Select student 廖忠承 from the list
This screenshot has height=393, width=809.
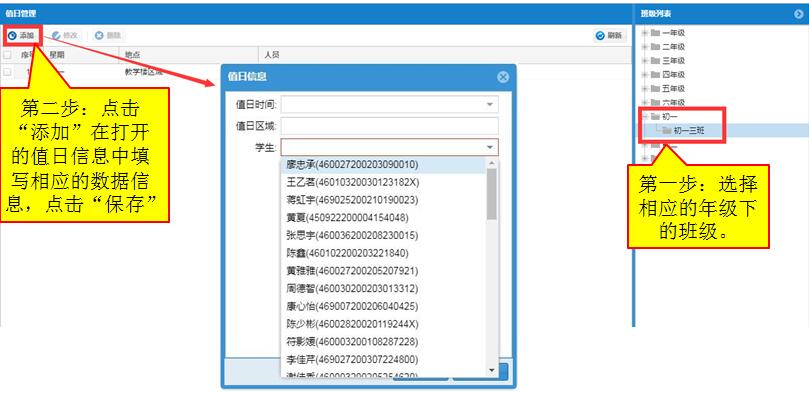(x=383, y=165)
